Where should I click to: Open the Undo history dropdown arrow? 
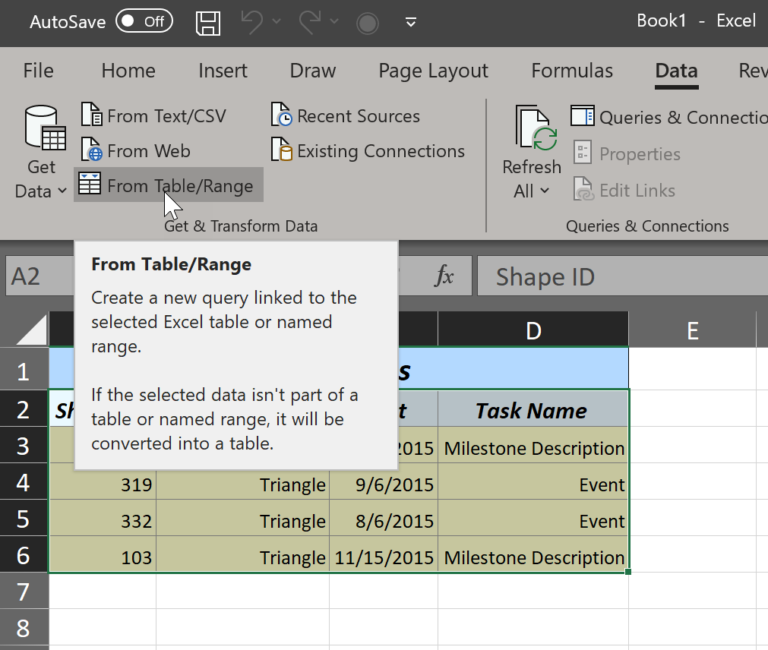tap(276, 22)
